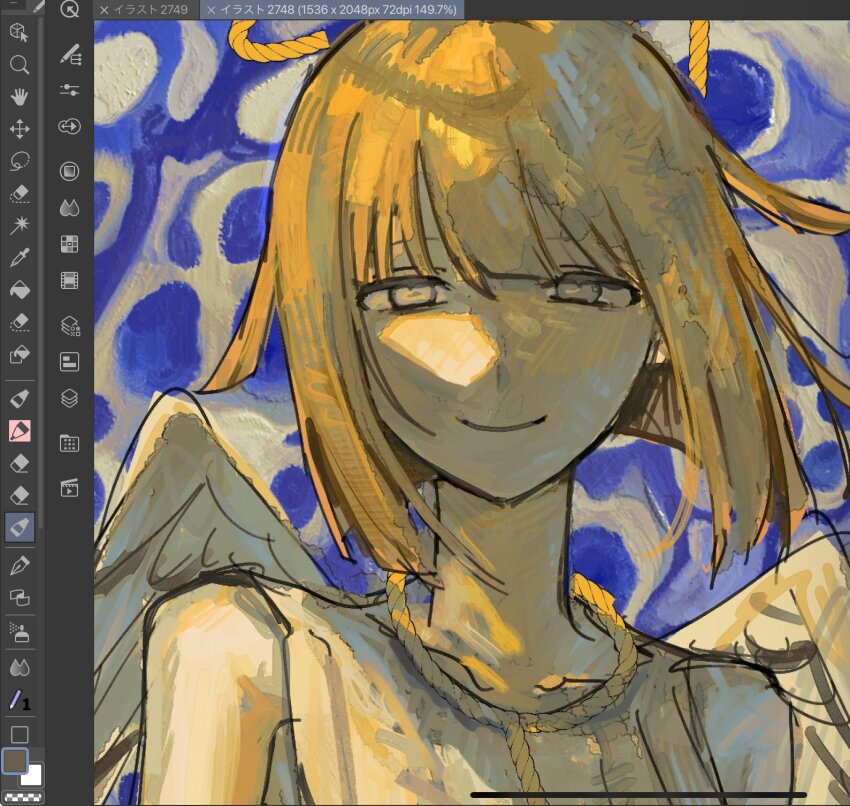Select the Hand tool
Image resolution: width=850 pixels, height=806 pixels.
coord(20,98)
